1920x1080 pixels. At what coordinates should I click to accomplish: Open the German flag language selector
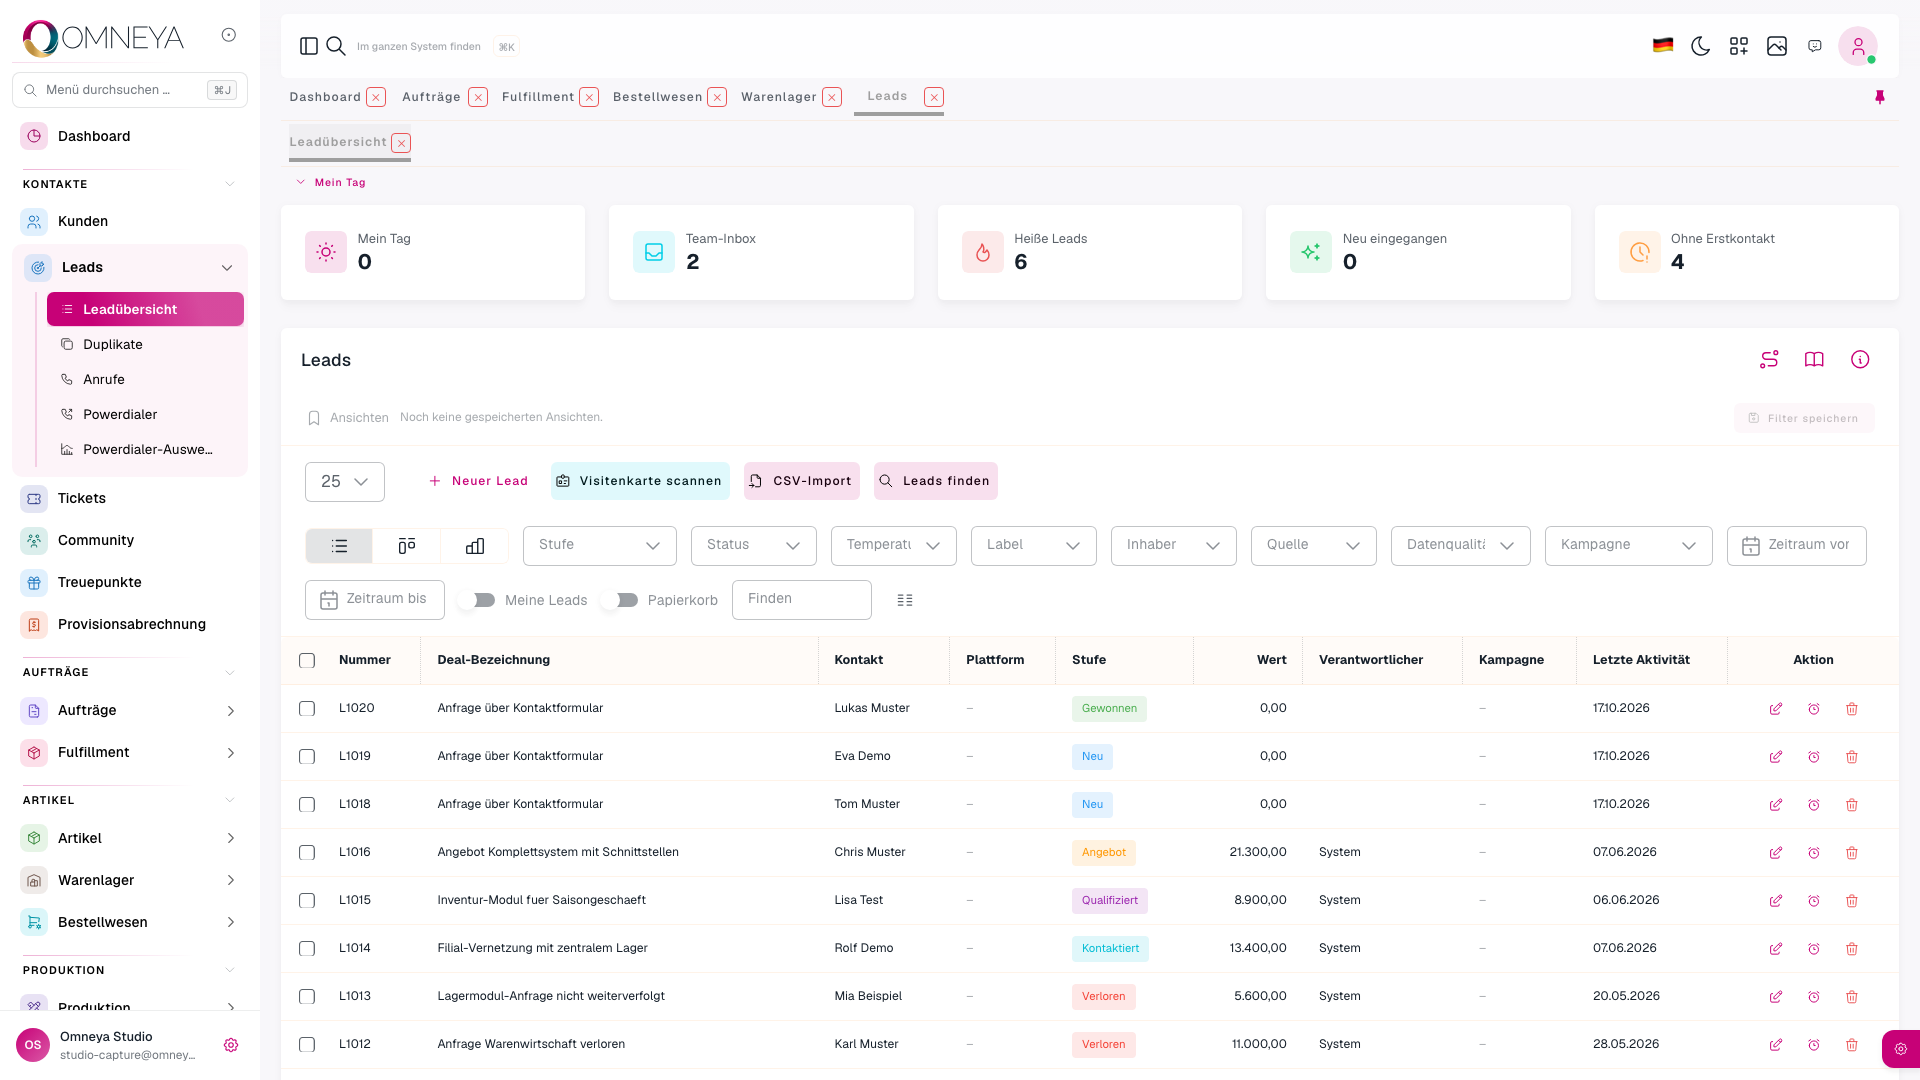[x=1663, y=46]
